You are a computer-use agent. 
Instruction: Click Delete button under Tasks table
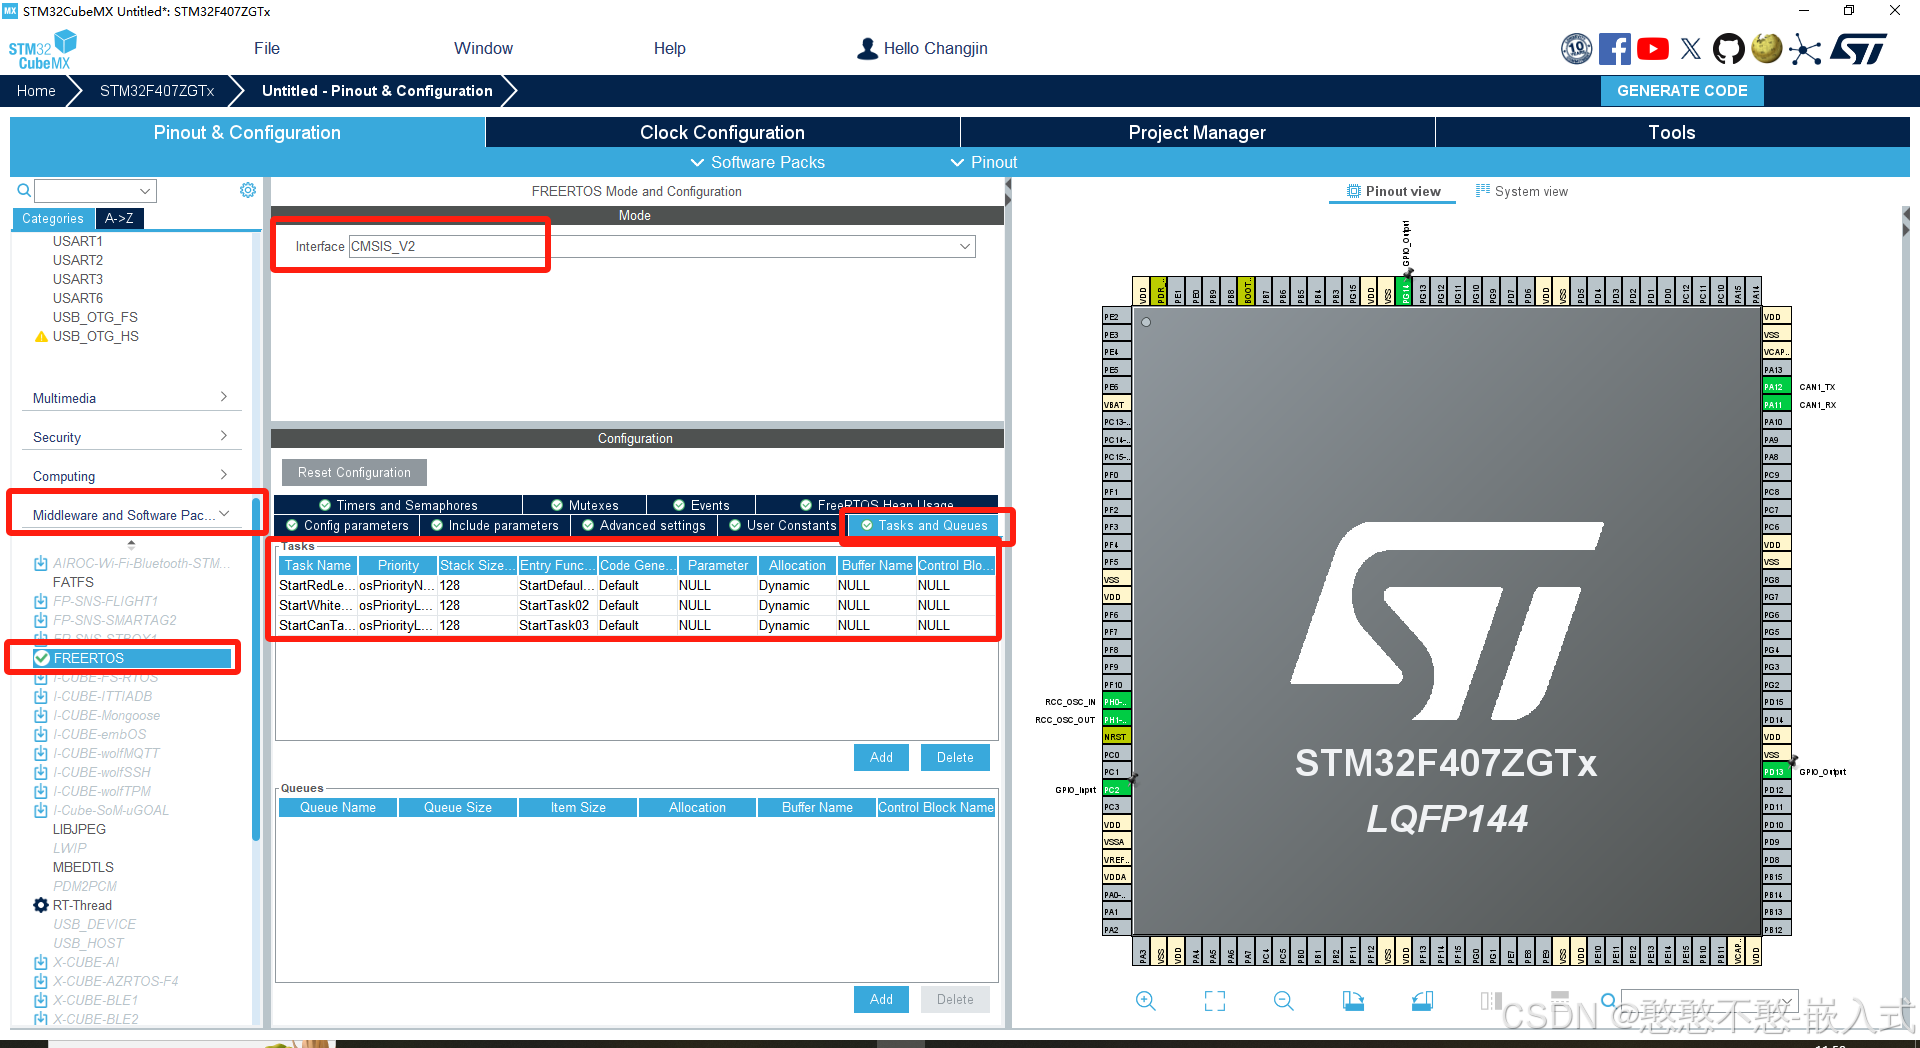pos(955,757)
